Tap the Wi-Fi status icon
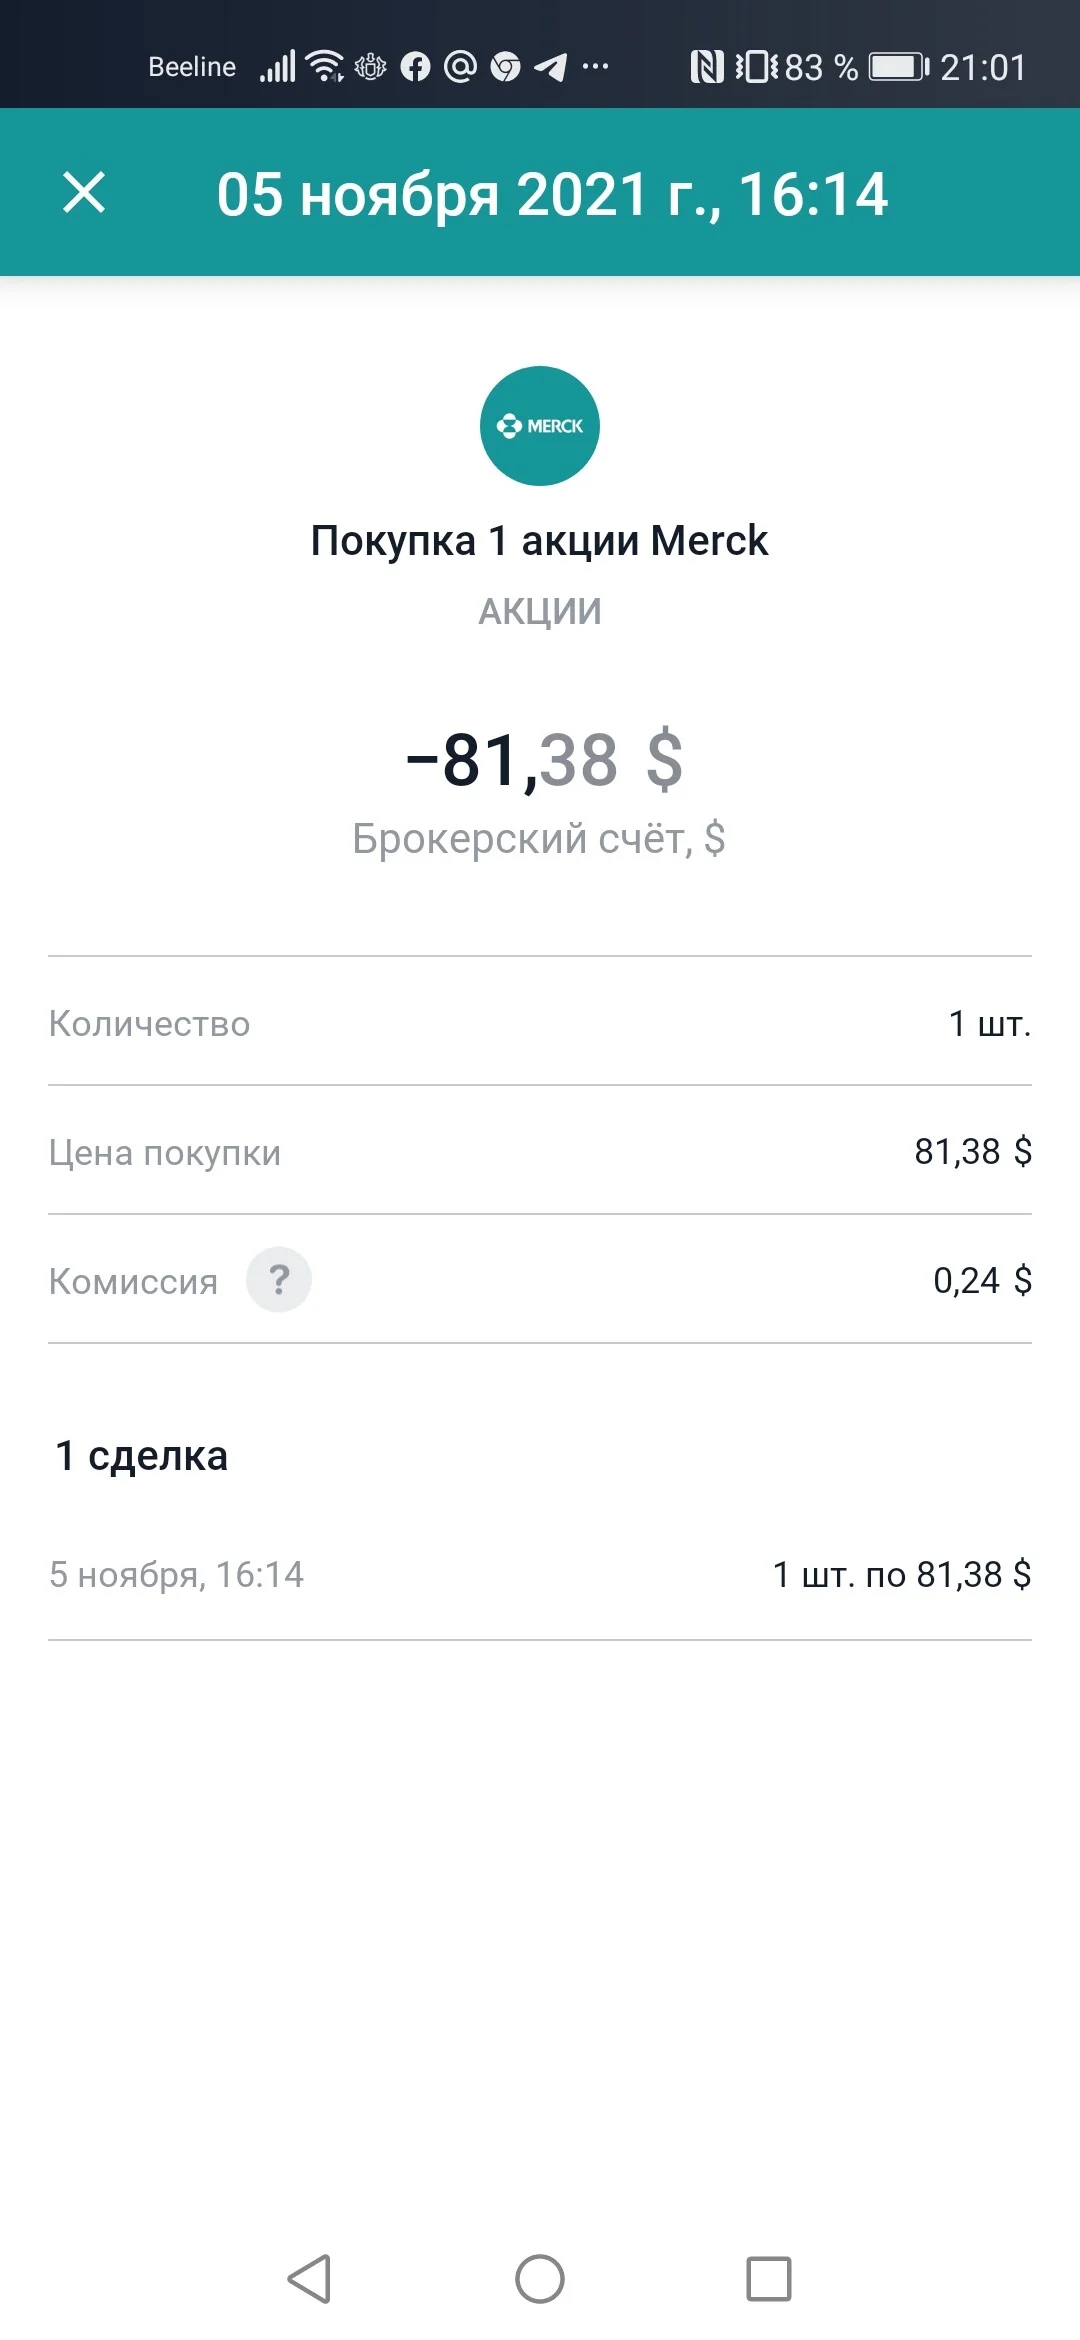1080x2340 pixels. coord(324,66)
